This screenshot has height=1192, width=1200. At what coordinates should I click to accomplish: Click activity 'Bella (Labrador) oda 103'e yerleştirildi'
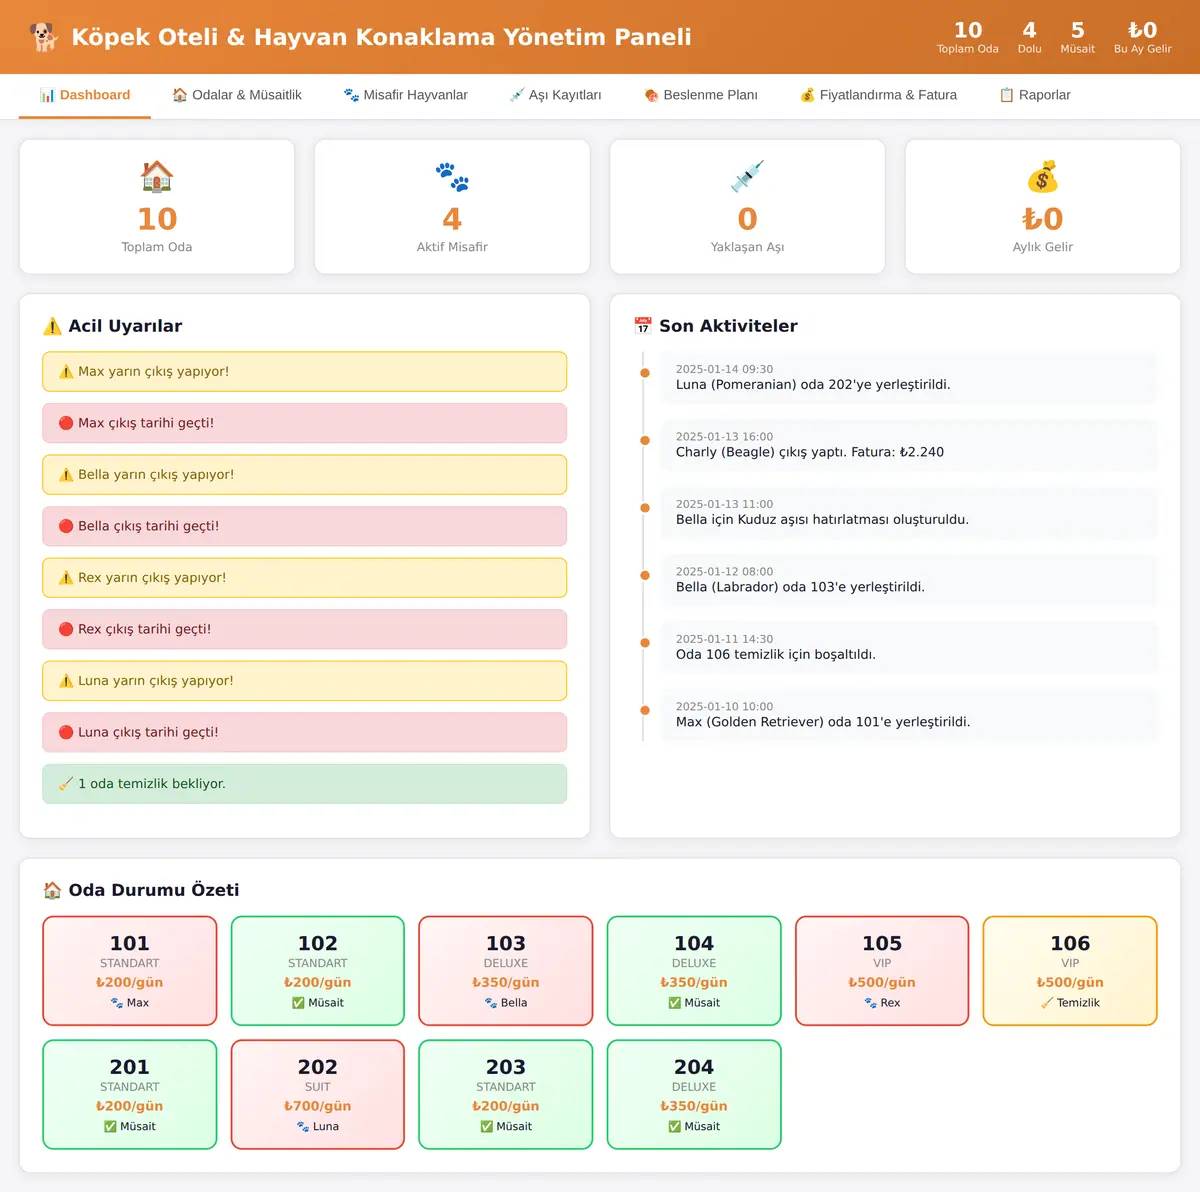coord(909,580)
